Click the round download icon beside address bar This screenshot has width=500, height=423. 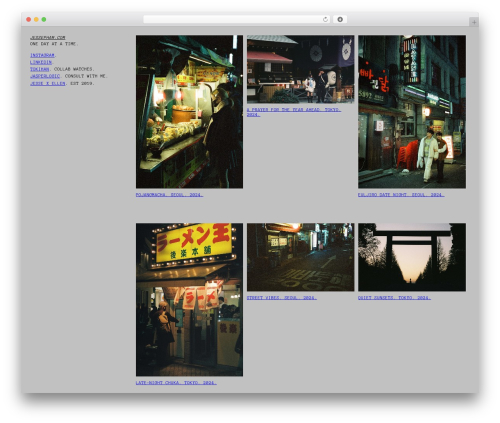pos(340,19)
